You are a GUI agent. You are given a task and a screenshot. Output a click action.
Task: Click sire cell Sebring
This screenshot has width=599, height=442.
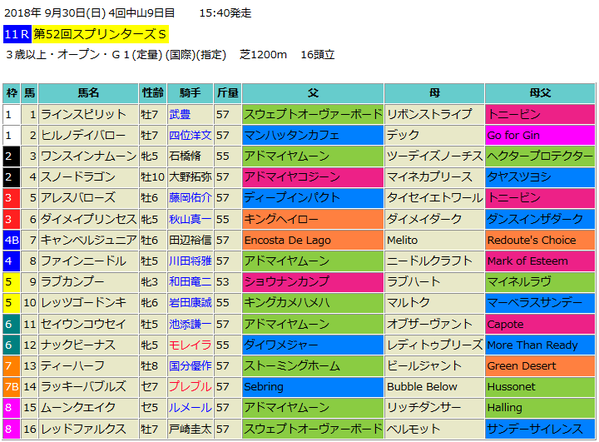(312, 387)
